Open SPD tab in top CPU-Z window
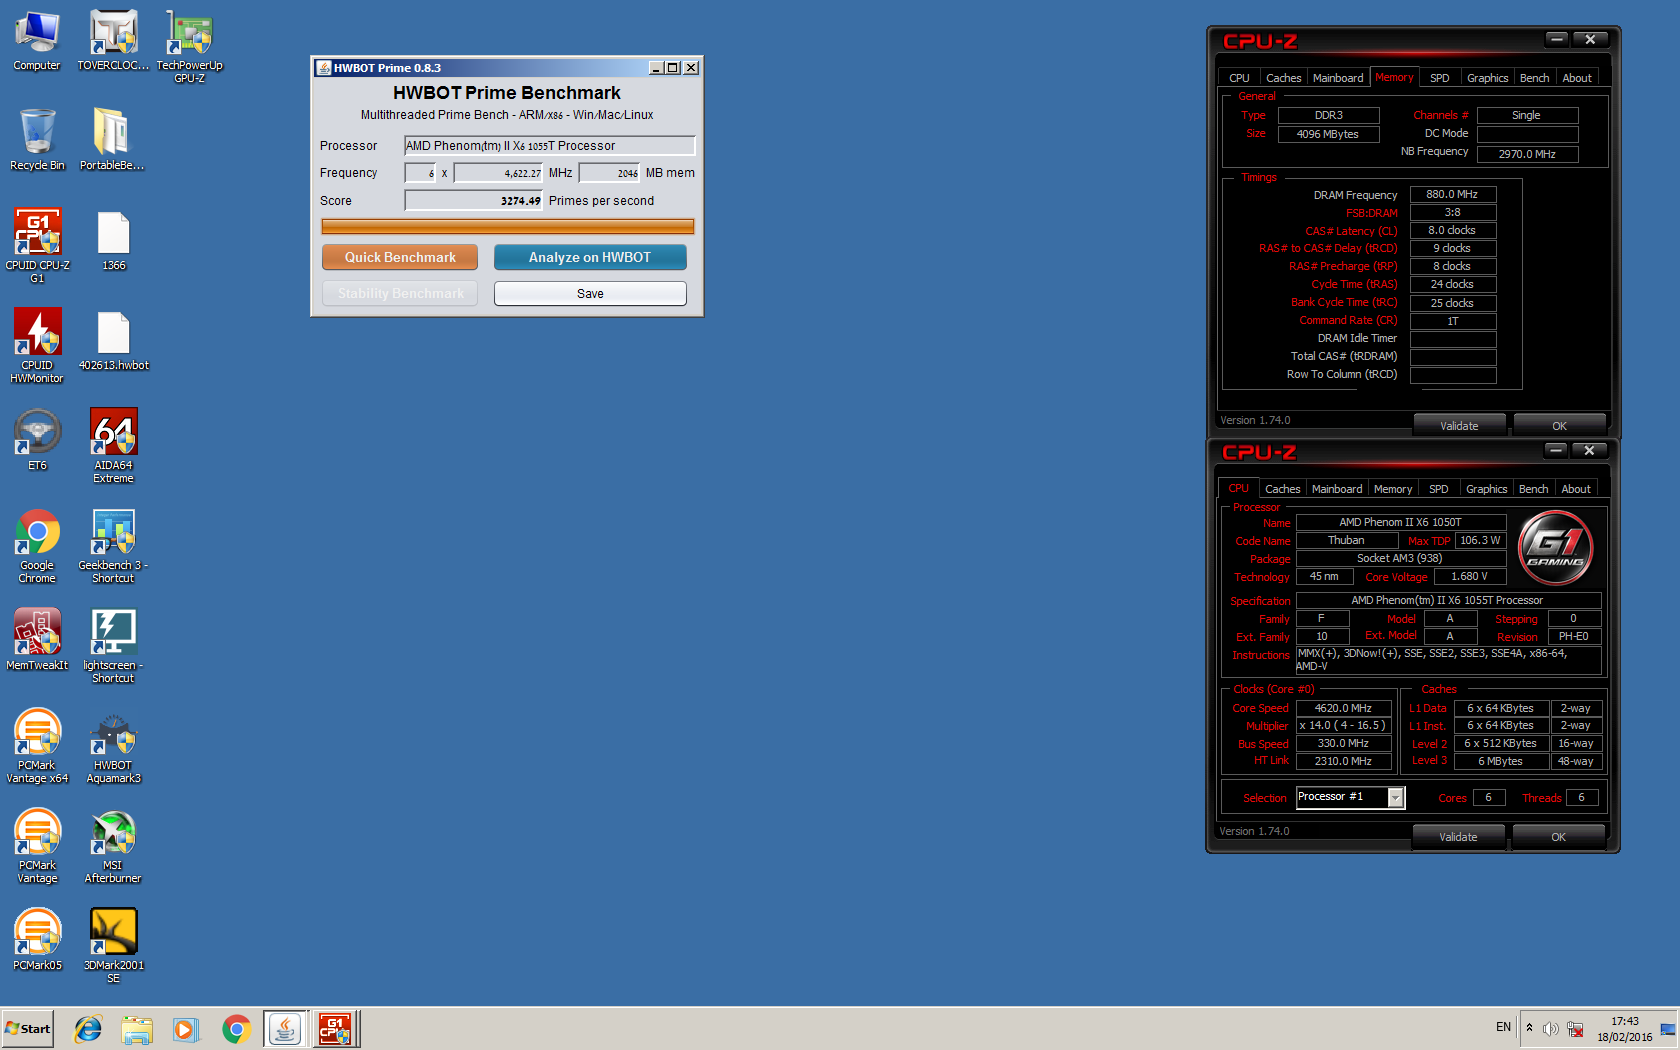This screenshot has height=1050, width=1680. pyautogui.click(x=1439, y=78)
